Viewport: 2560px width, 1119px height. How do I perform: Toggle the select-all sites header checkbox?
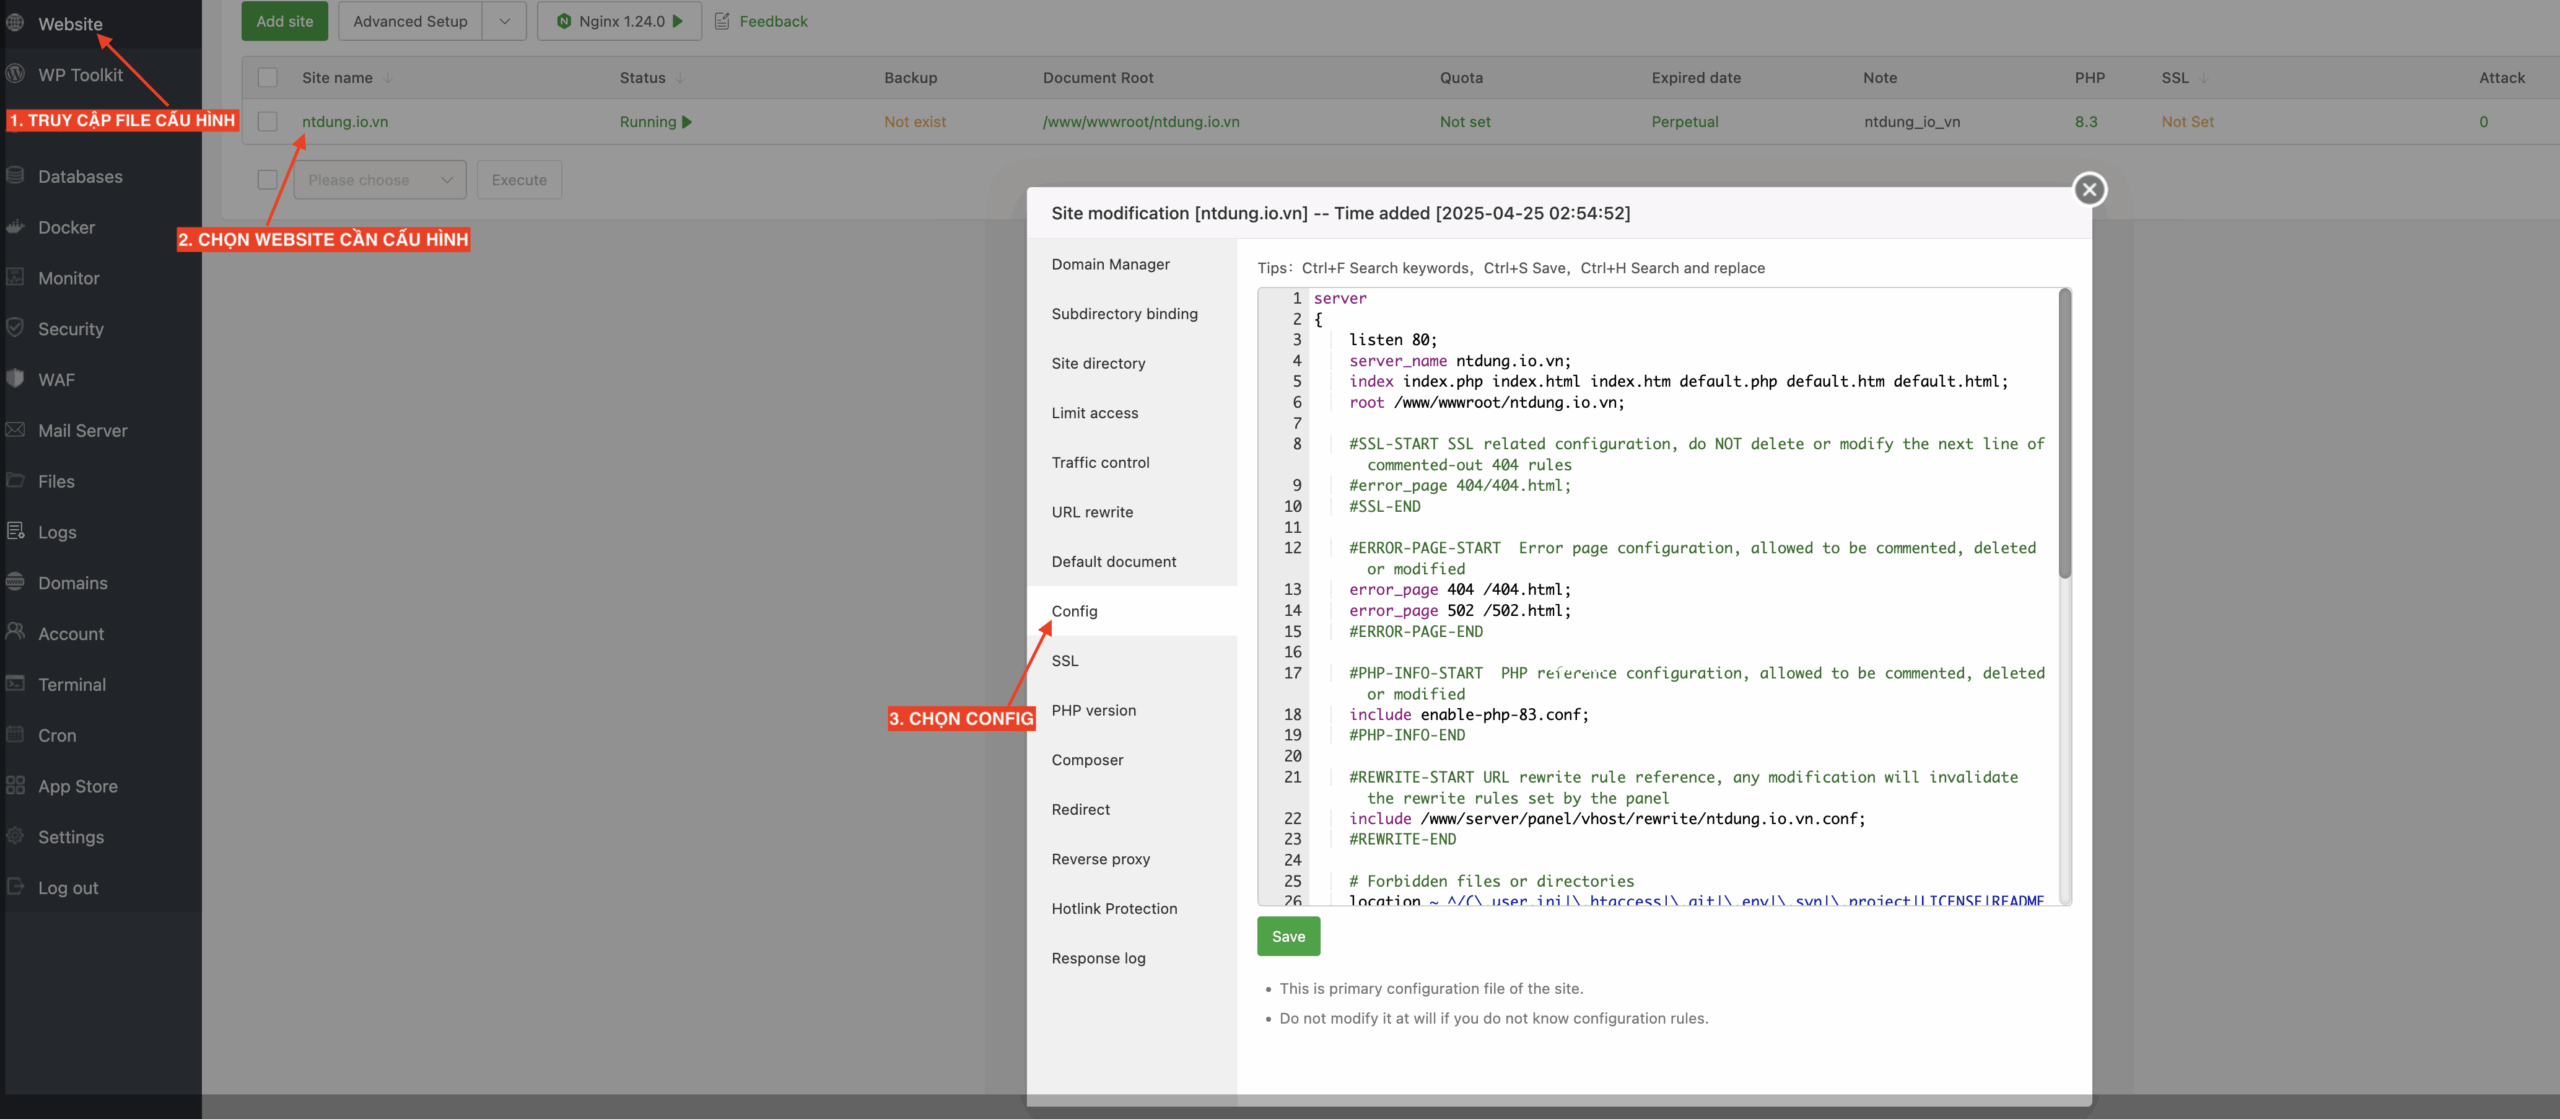pos(267,78)
